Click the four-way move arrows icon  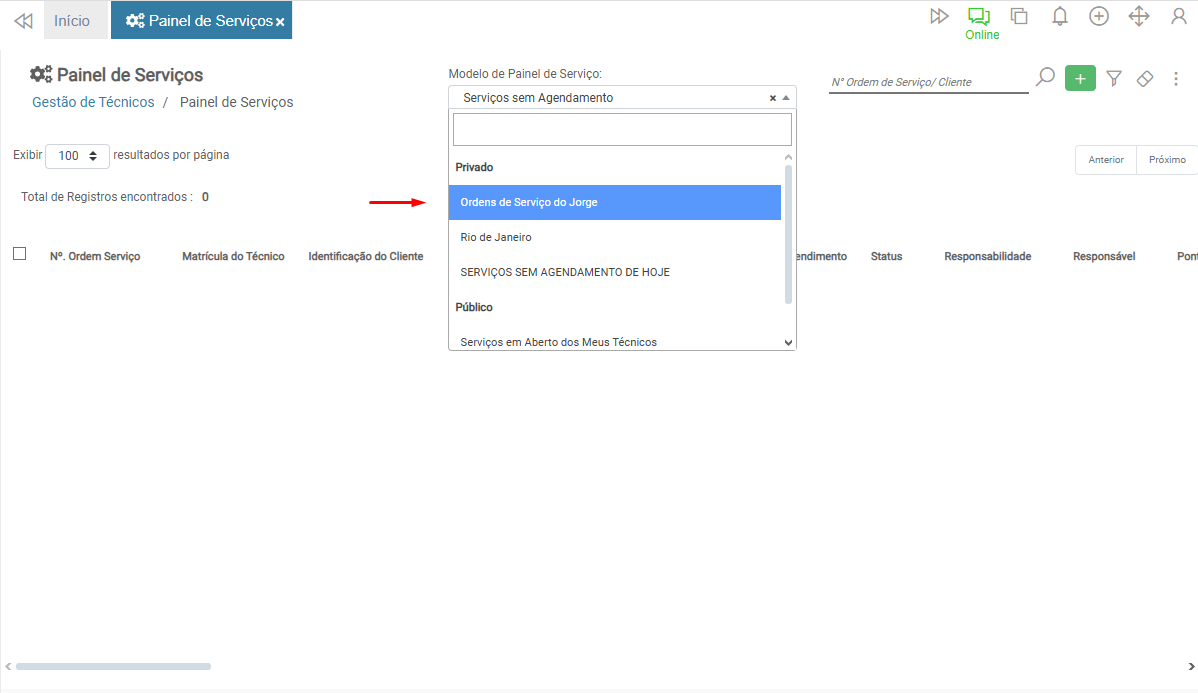(1139, 16)
